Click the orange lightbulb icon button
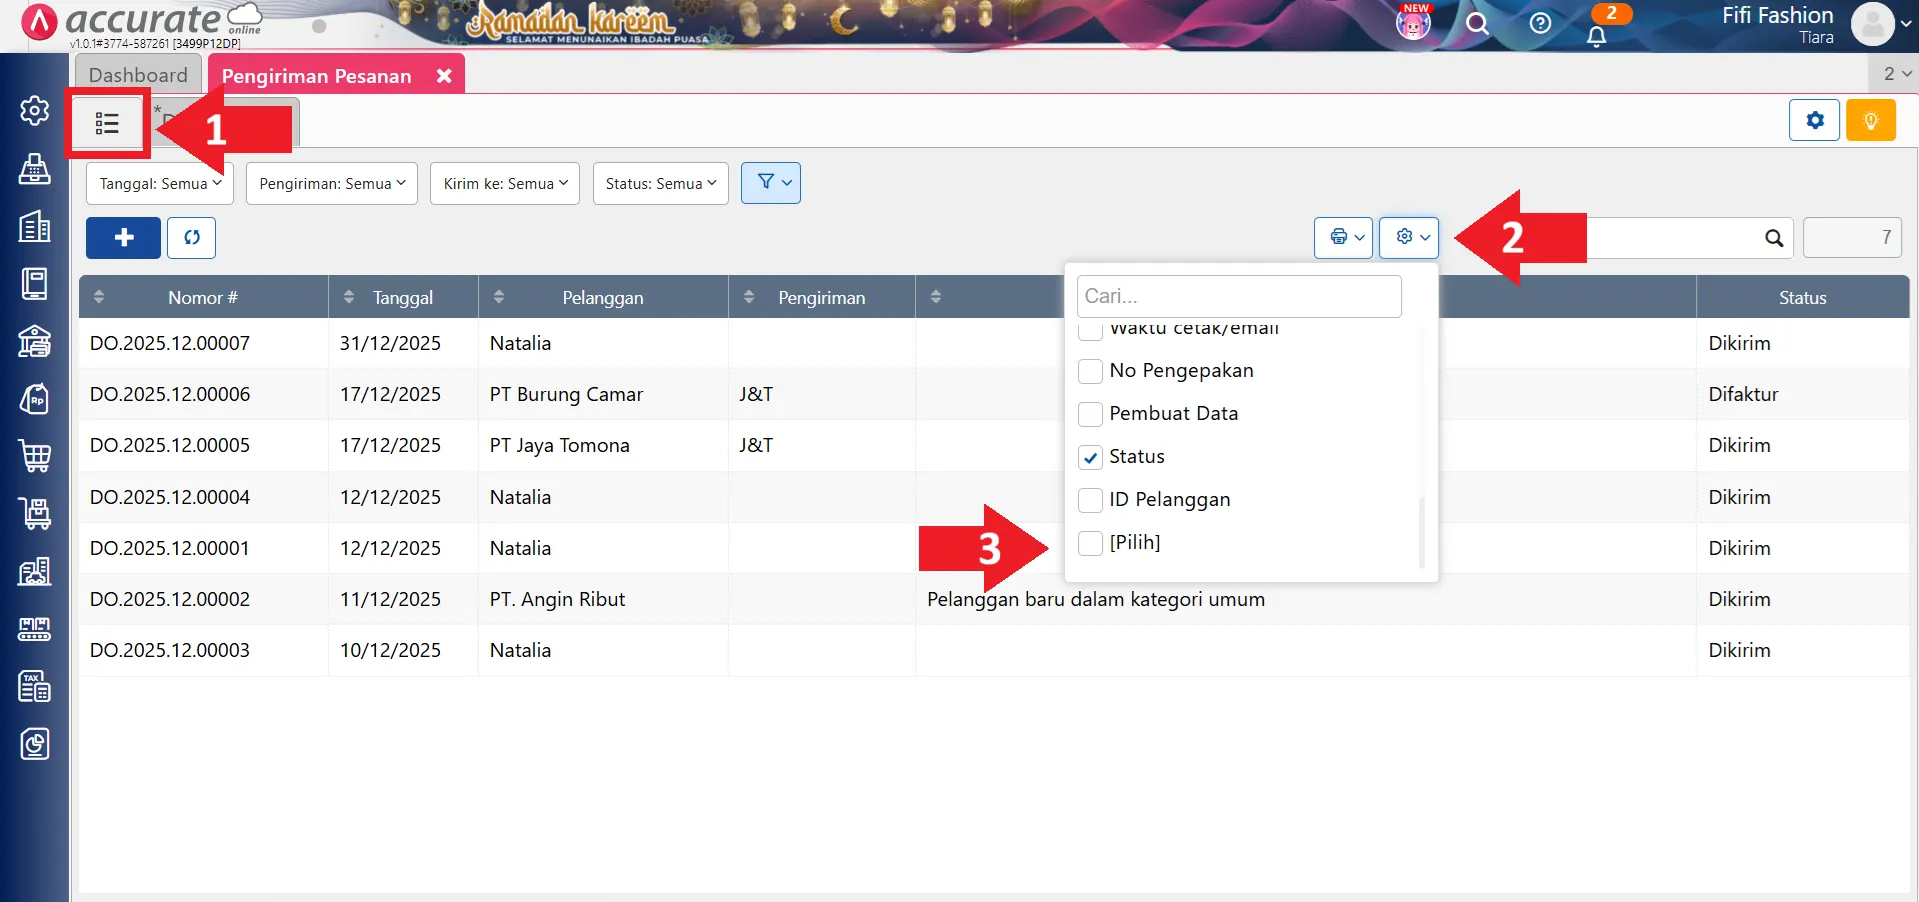The height and width of the screenshot is (902, 1919). 1870,121
